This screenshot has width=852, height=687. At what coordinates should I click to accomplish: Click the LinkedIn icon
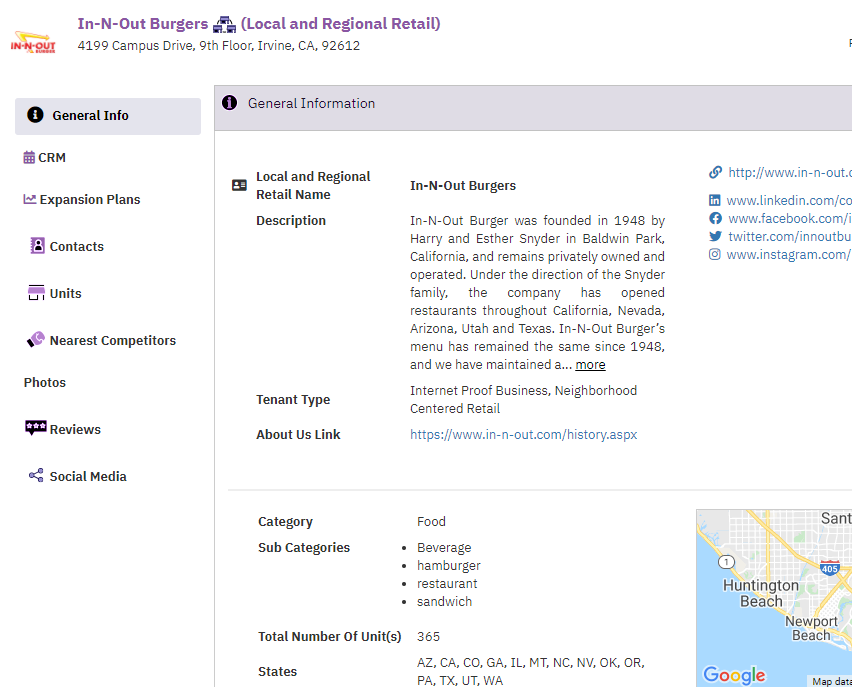715,200
